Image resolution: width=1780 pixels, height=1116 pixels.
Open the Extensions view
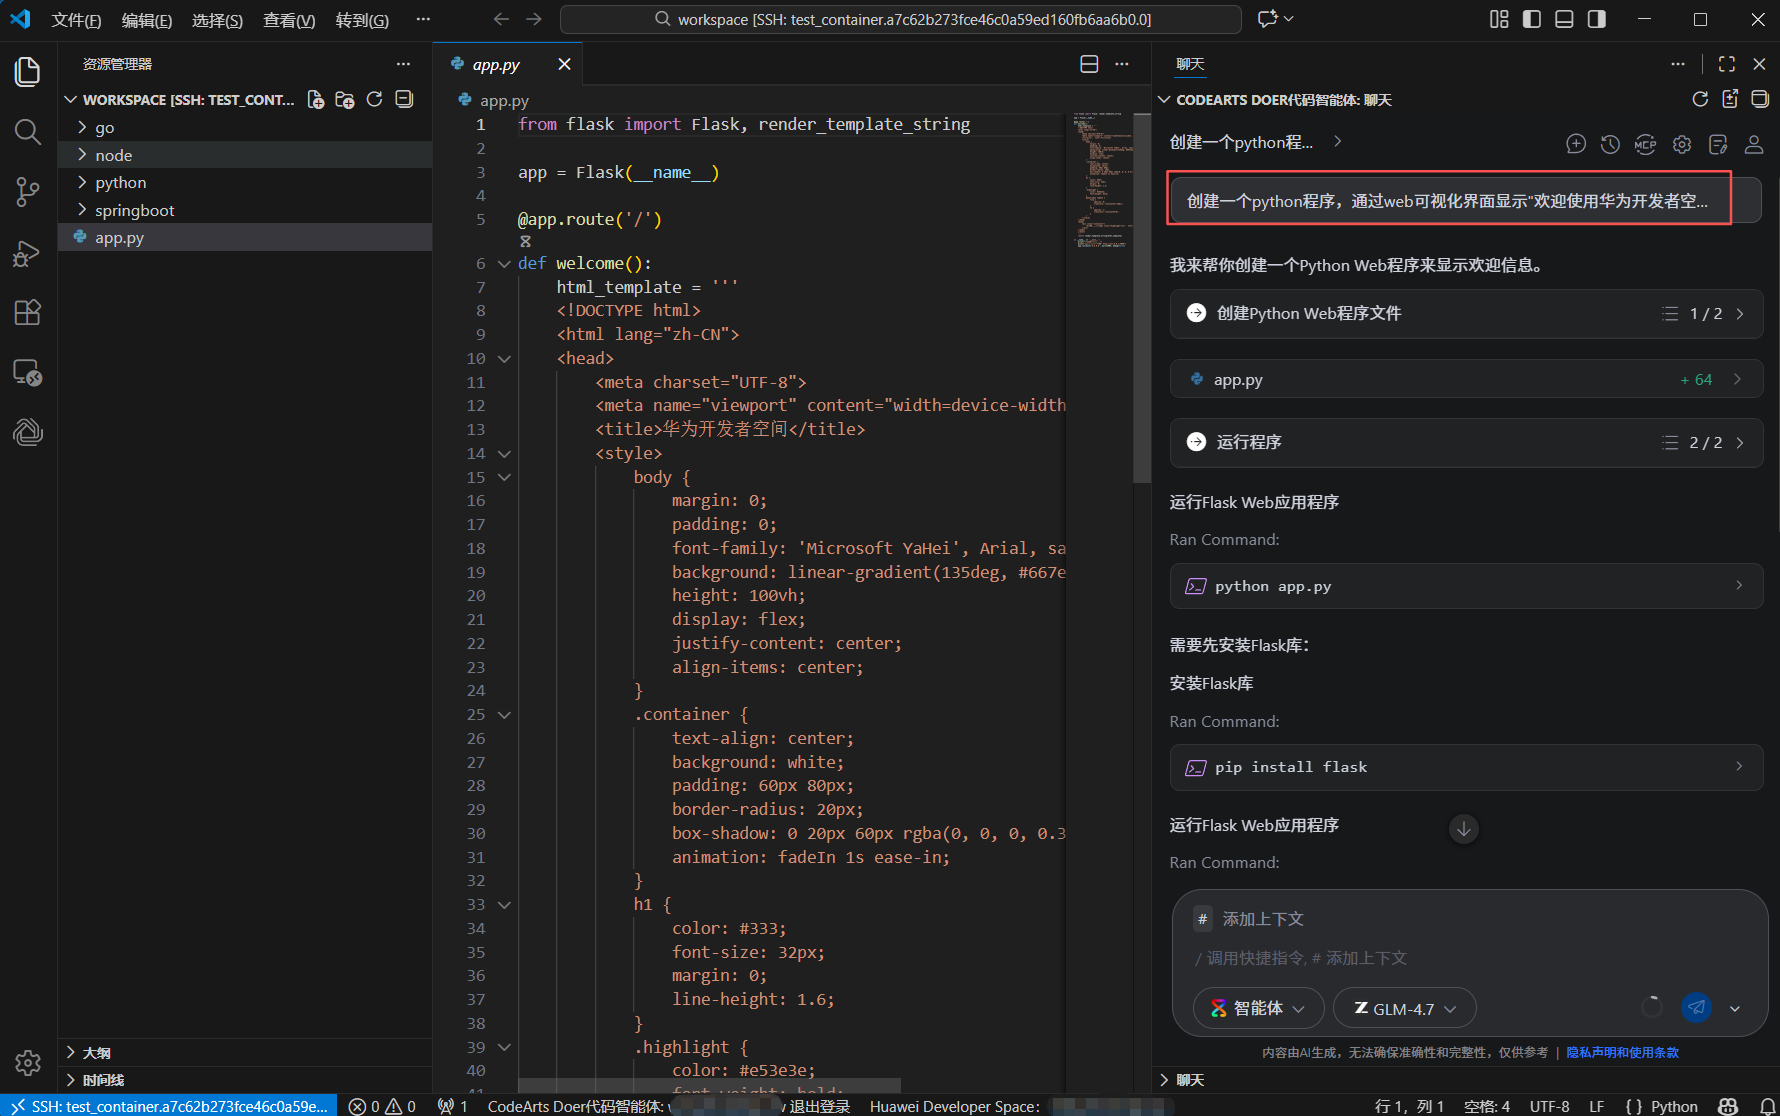(28, 312)
